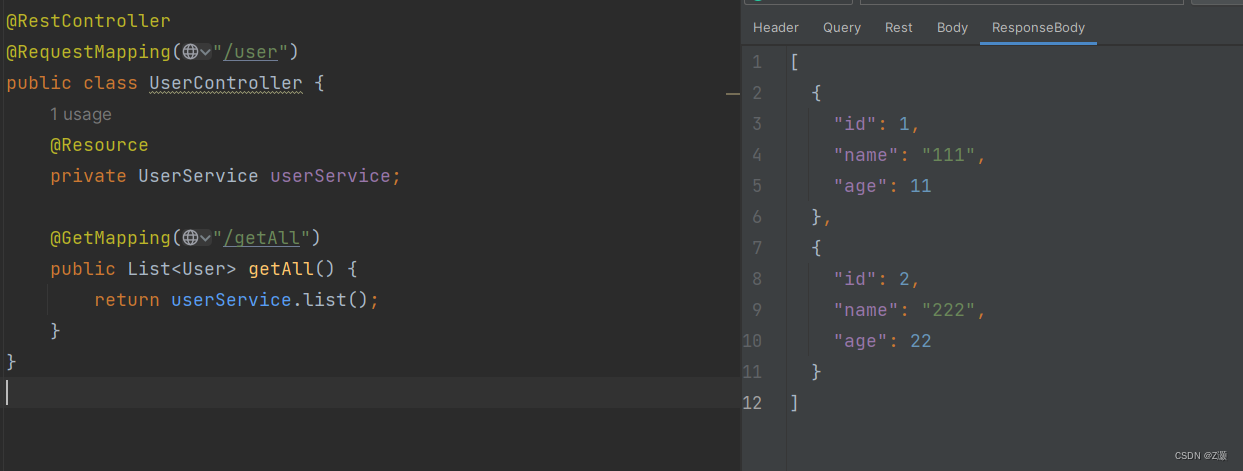The height and width of the screenshot is (471, 1243).
Task: Open the Rest tab
Action: [x=898, y=27]
